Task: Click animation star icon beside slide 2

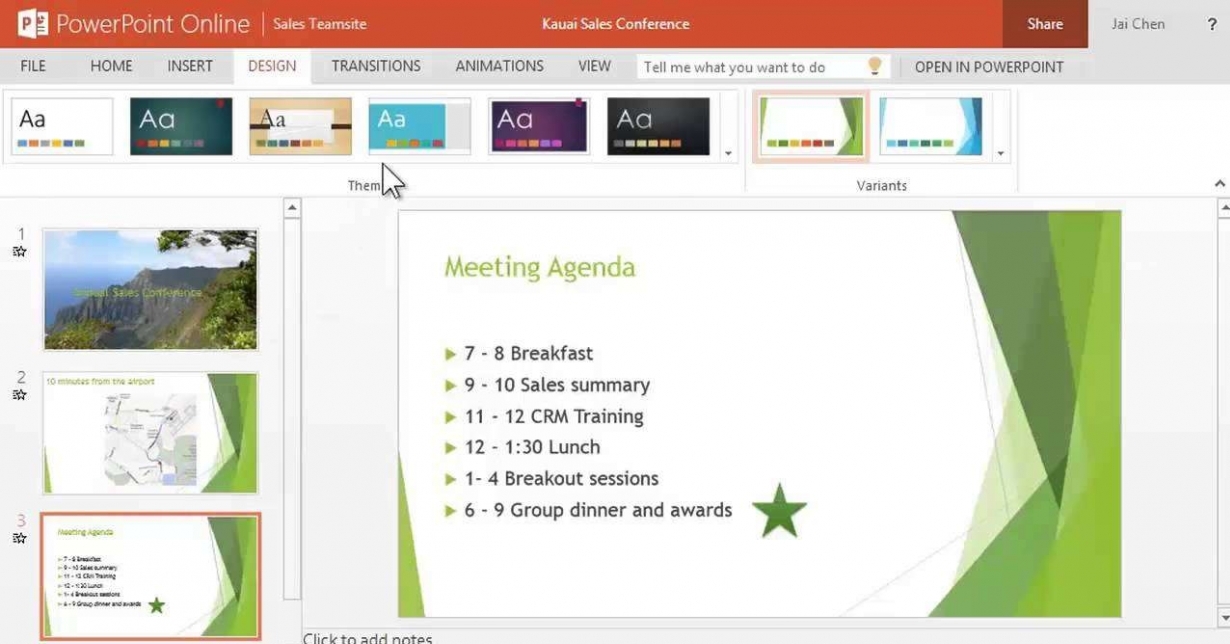Action: 19,395
